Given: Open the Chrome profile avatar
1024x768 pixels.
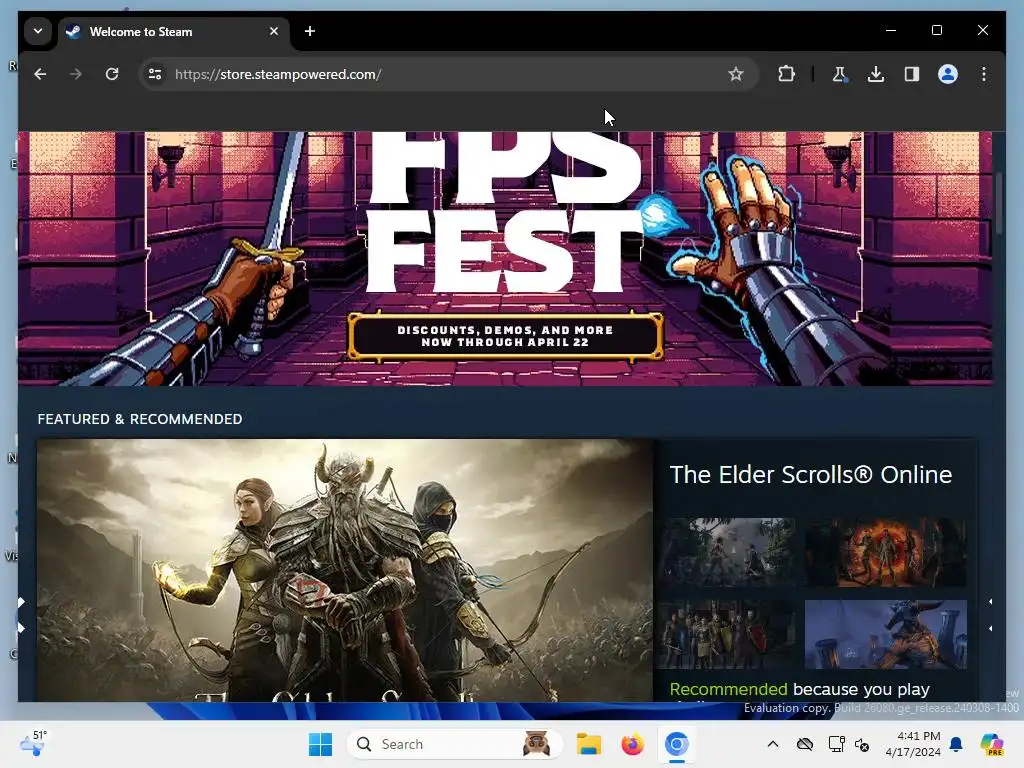Looking at the screenshot, I should (948, 74).
